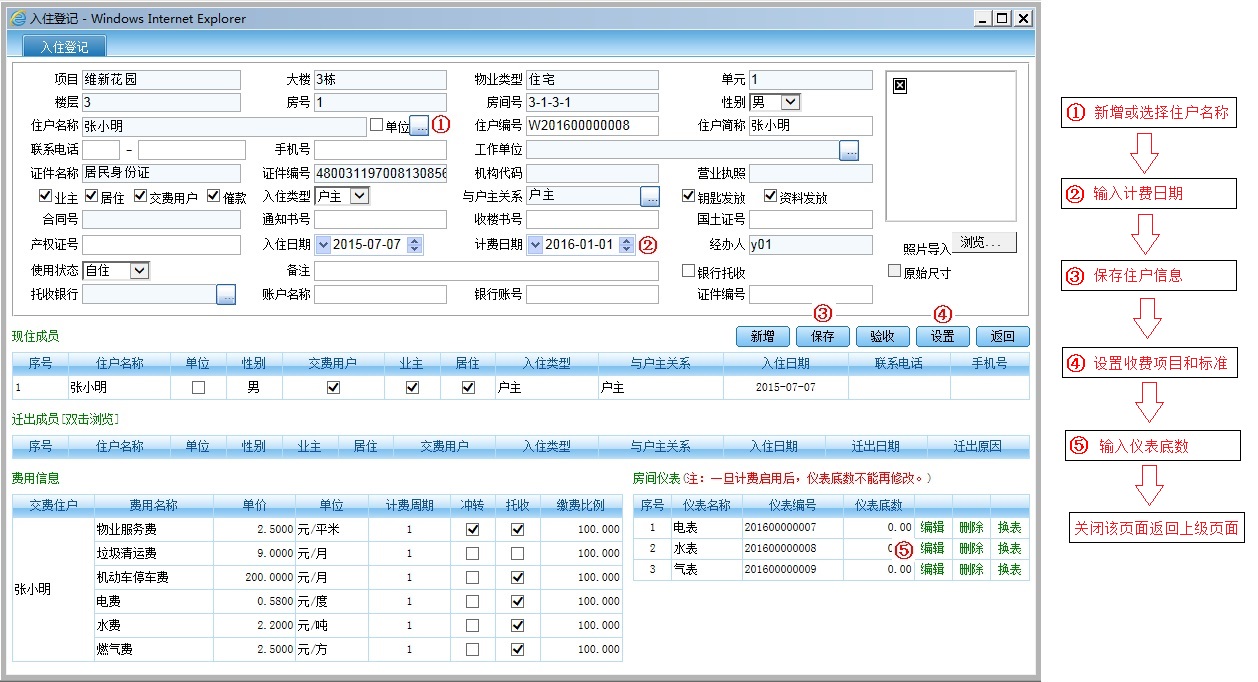1258x682 pixels.
Task: Click 编辑 link for 电表 row
Action: 932,527
